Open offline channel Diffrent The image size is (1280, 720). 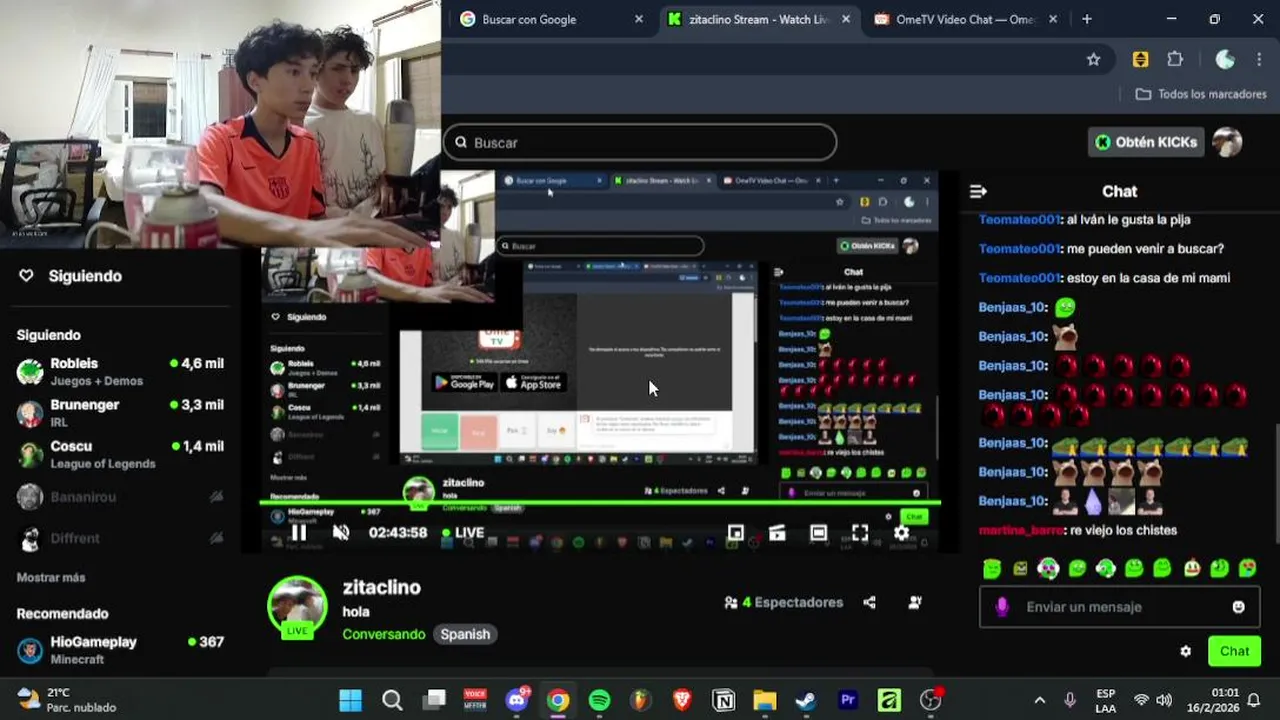120,538
